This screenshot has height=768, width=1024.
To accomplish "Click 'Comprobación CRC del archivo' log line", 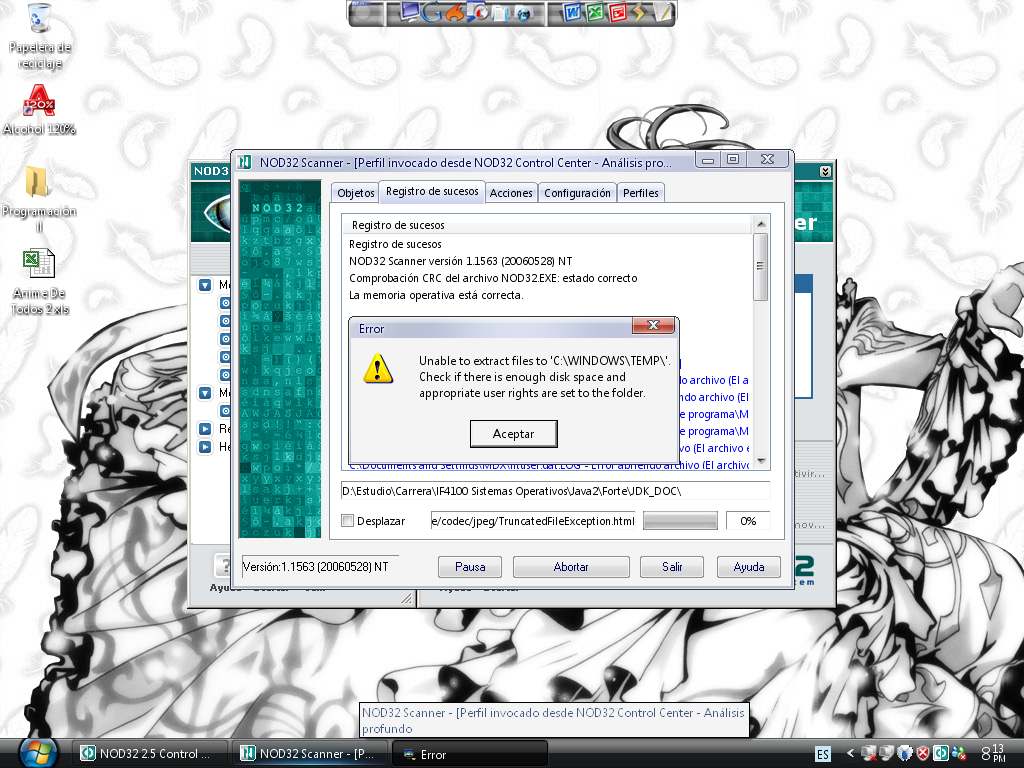I will point(493,278).
